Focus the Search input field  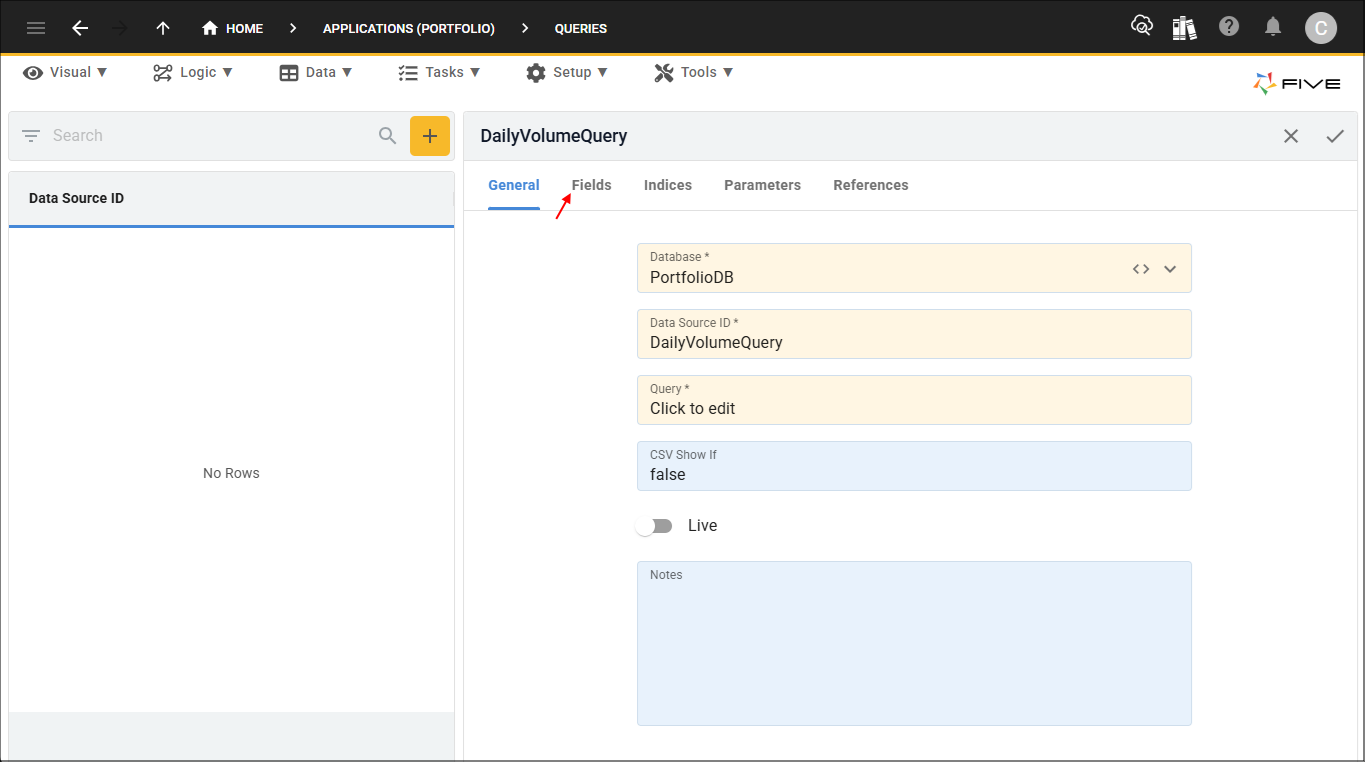(x=210, y=136)
